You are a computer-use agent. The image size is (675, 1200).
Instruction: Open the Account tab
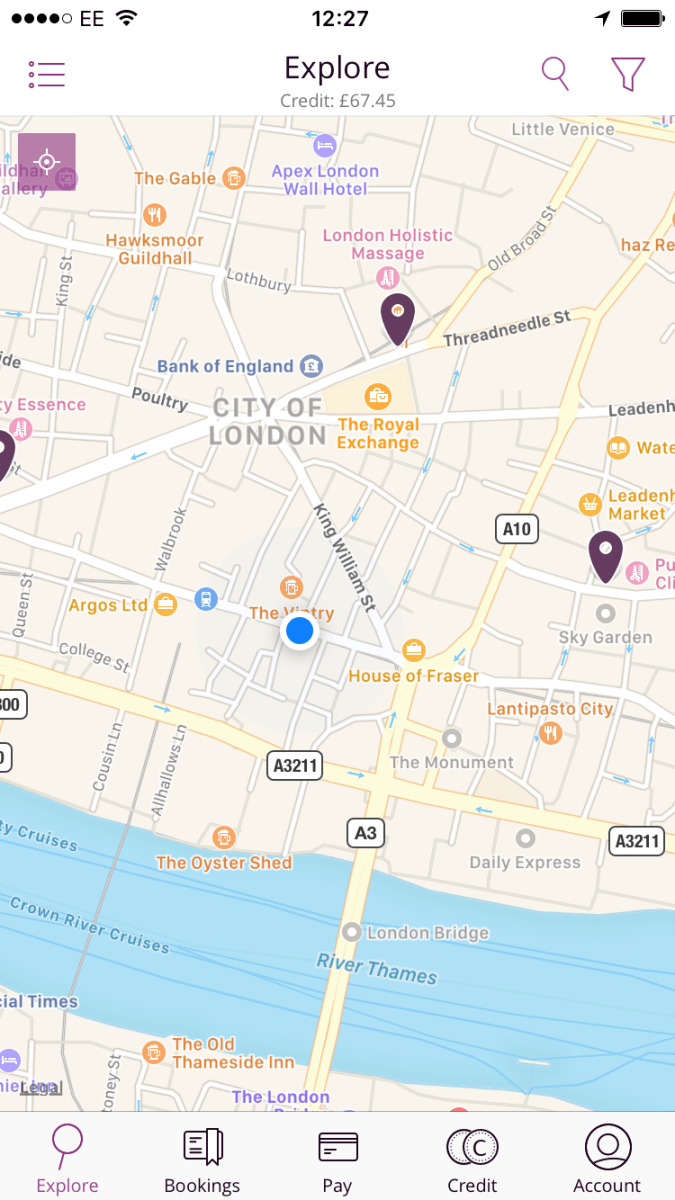[x=607, y=1160]
